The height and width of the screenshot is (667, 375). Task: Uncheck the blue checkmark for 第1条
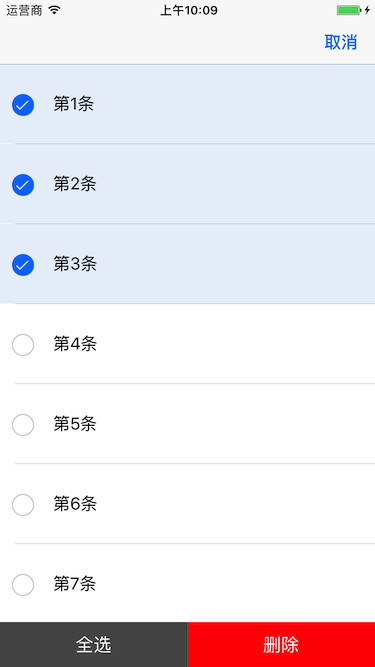coord(23,105)
